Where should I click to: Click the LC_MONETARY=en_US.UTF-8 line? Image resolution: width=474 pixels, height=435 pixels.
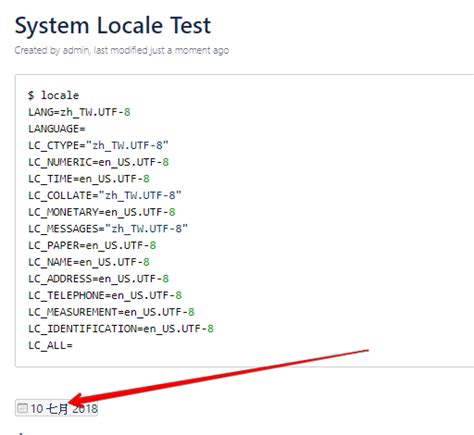pyautogui.click(x=102, y=212)
